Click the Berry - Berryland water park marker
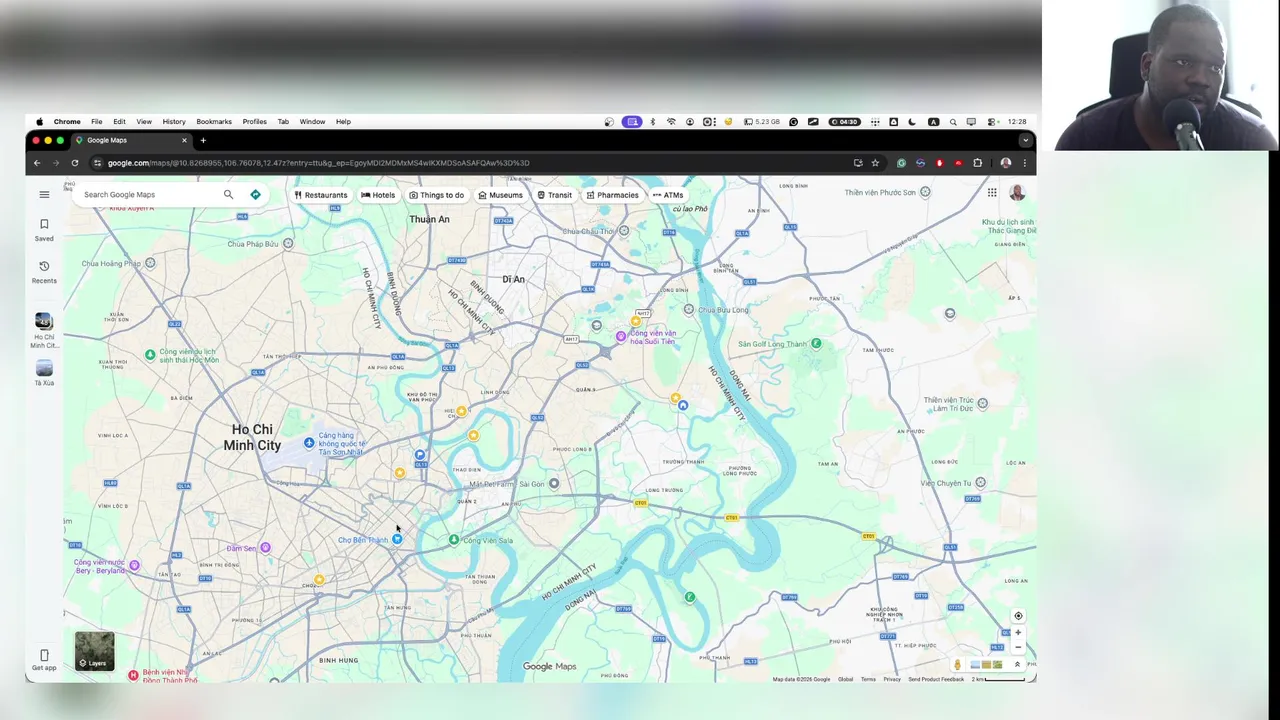 click(x=134, y=566)
